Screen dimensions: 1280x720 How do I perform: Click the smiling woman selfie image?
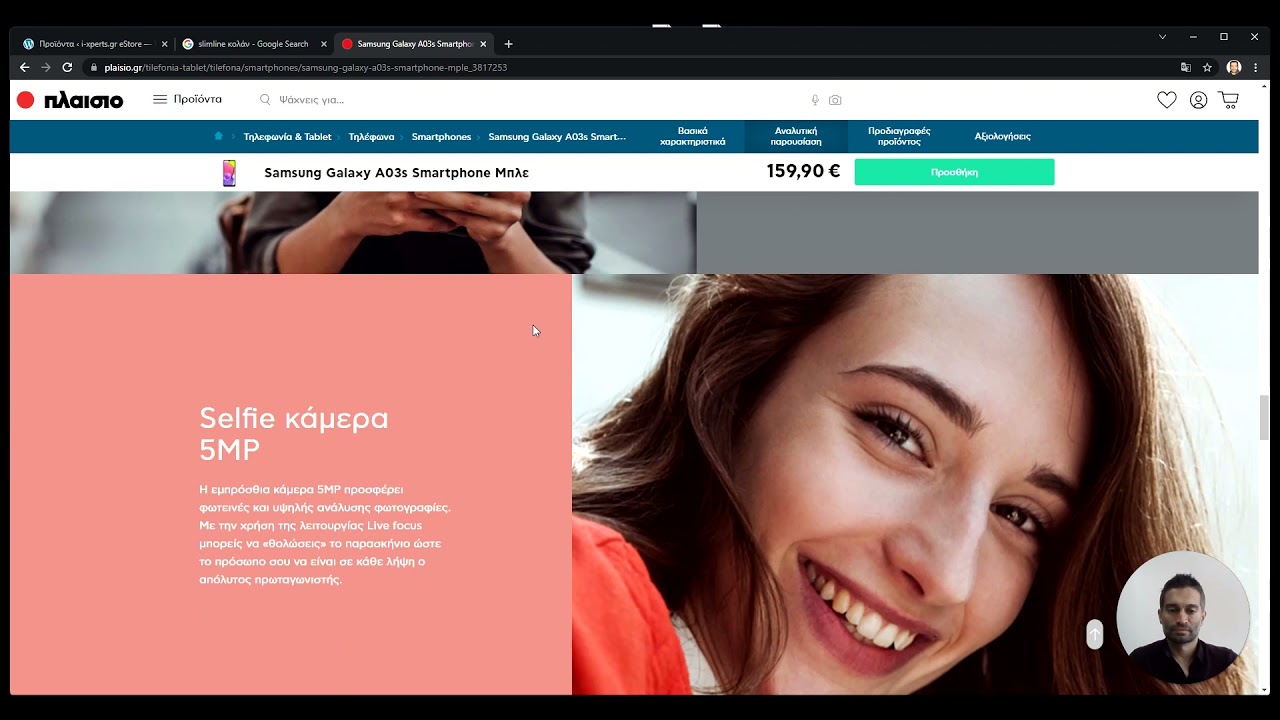(915, 484)
